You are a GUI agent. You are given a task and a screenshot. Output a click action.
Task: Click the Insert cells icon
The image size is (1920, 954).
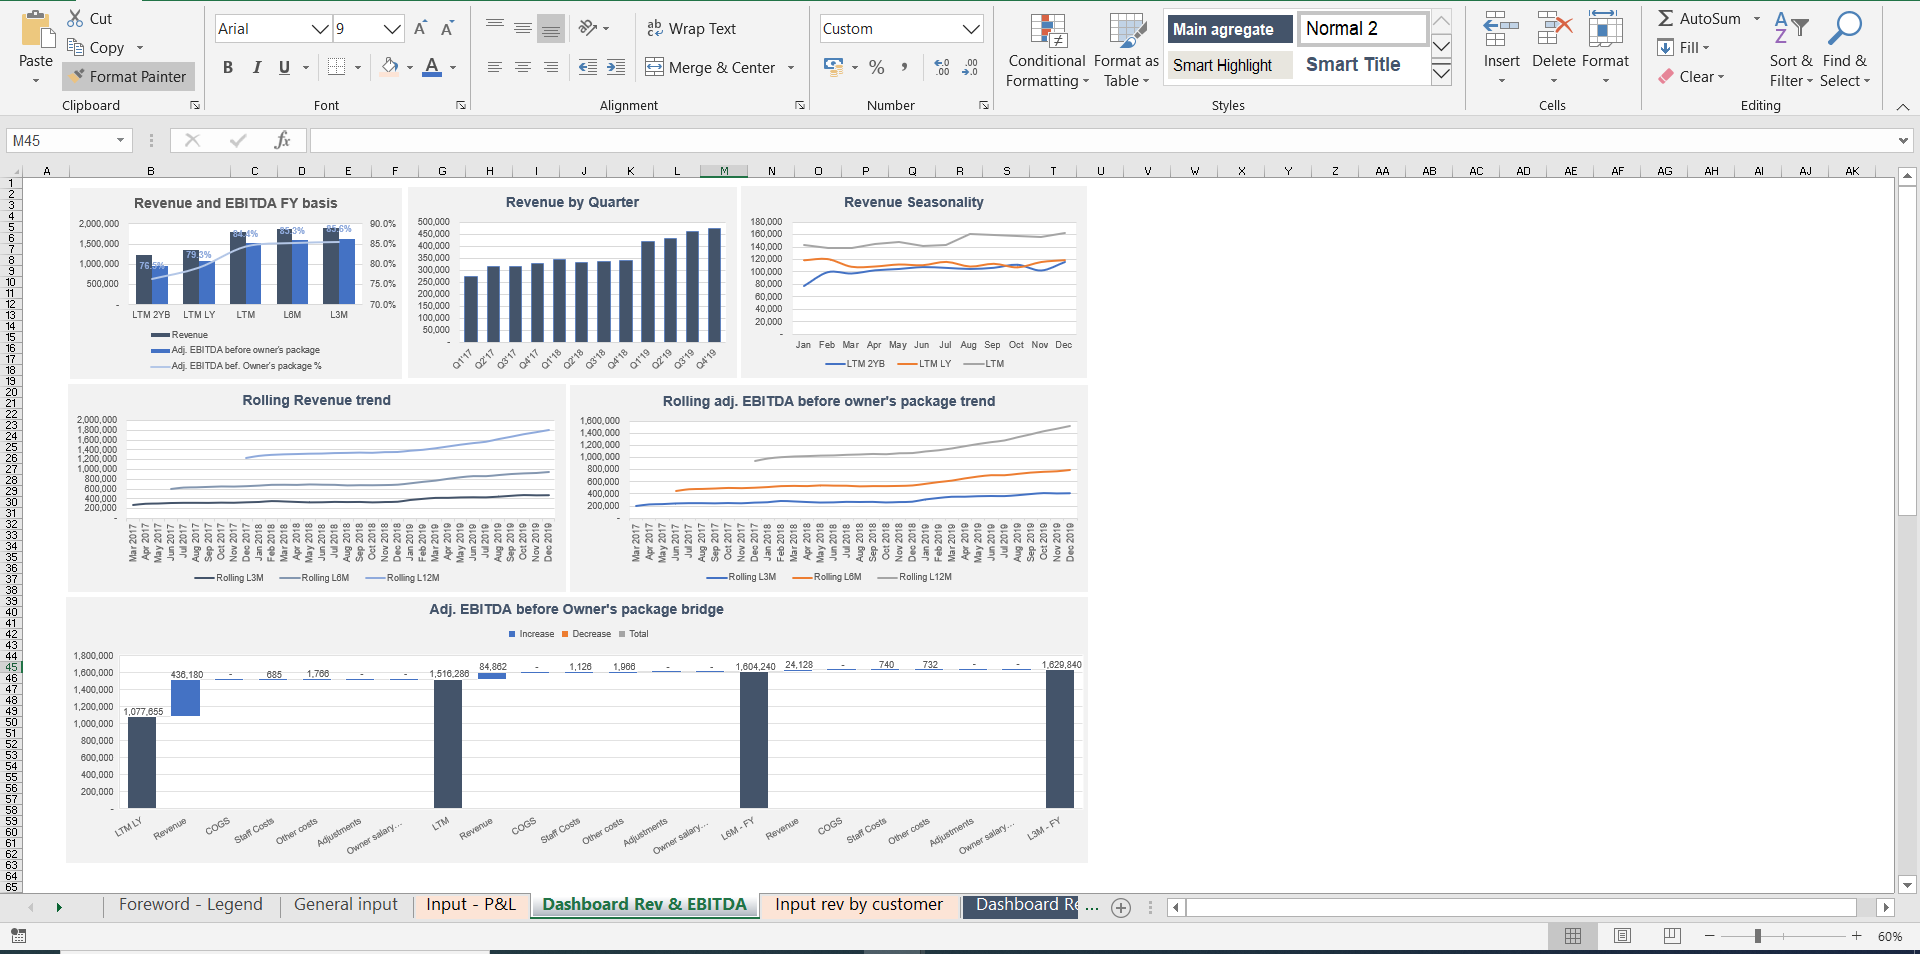tap(1501, 30)
